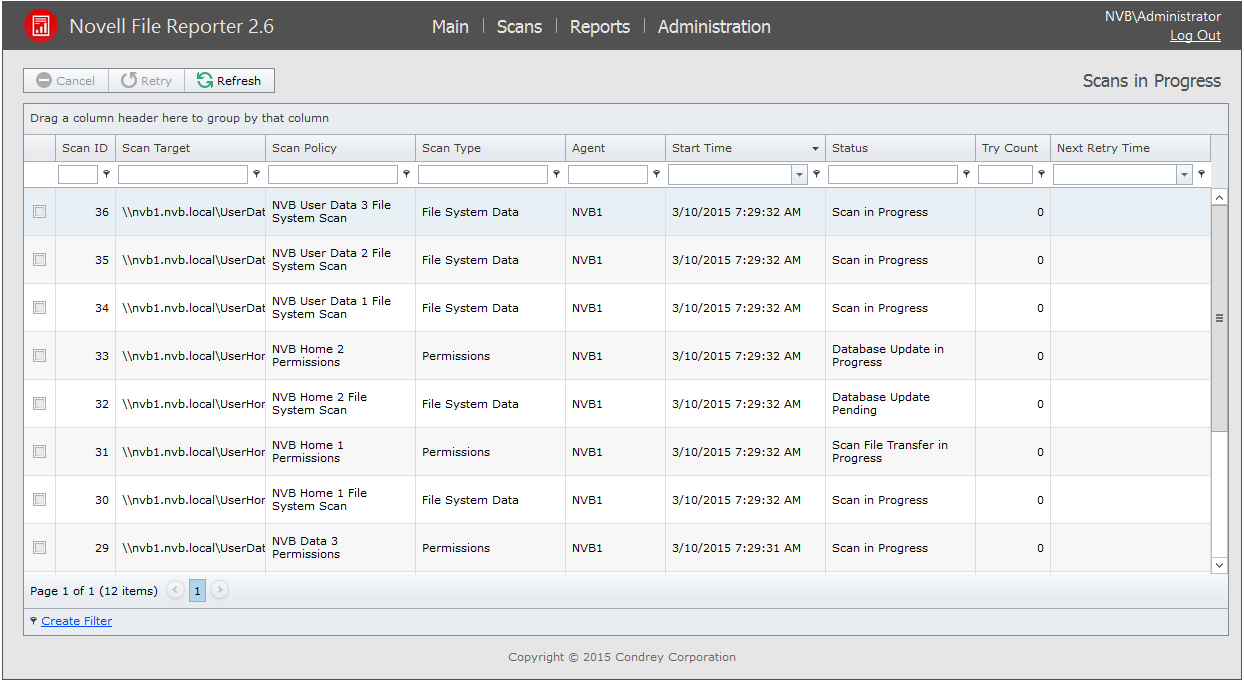Click the Start Time column sort arrow
This screenshot has width=1244, height=682.
tap(815, 149)
